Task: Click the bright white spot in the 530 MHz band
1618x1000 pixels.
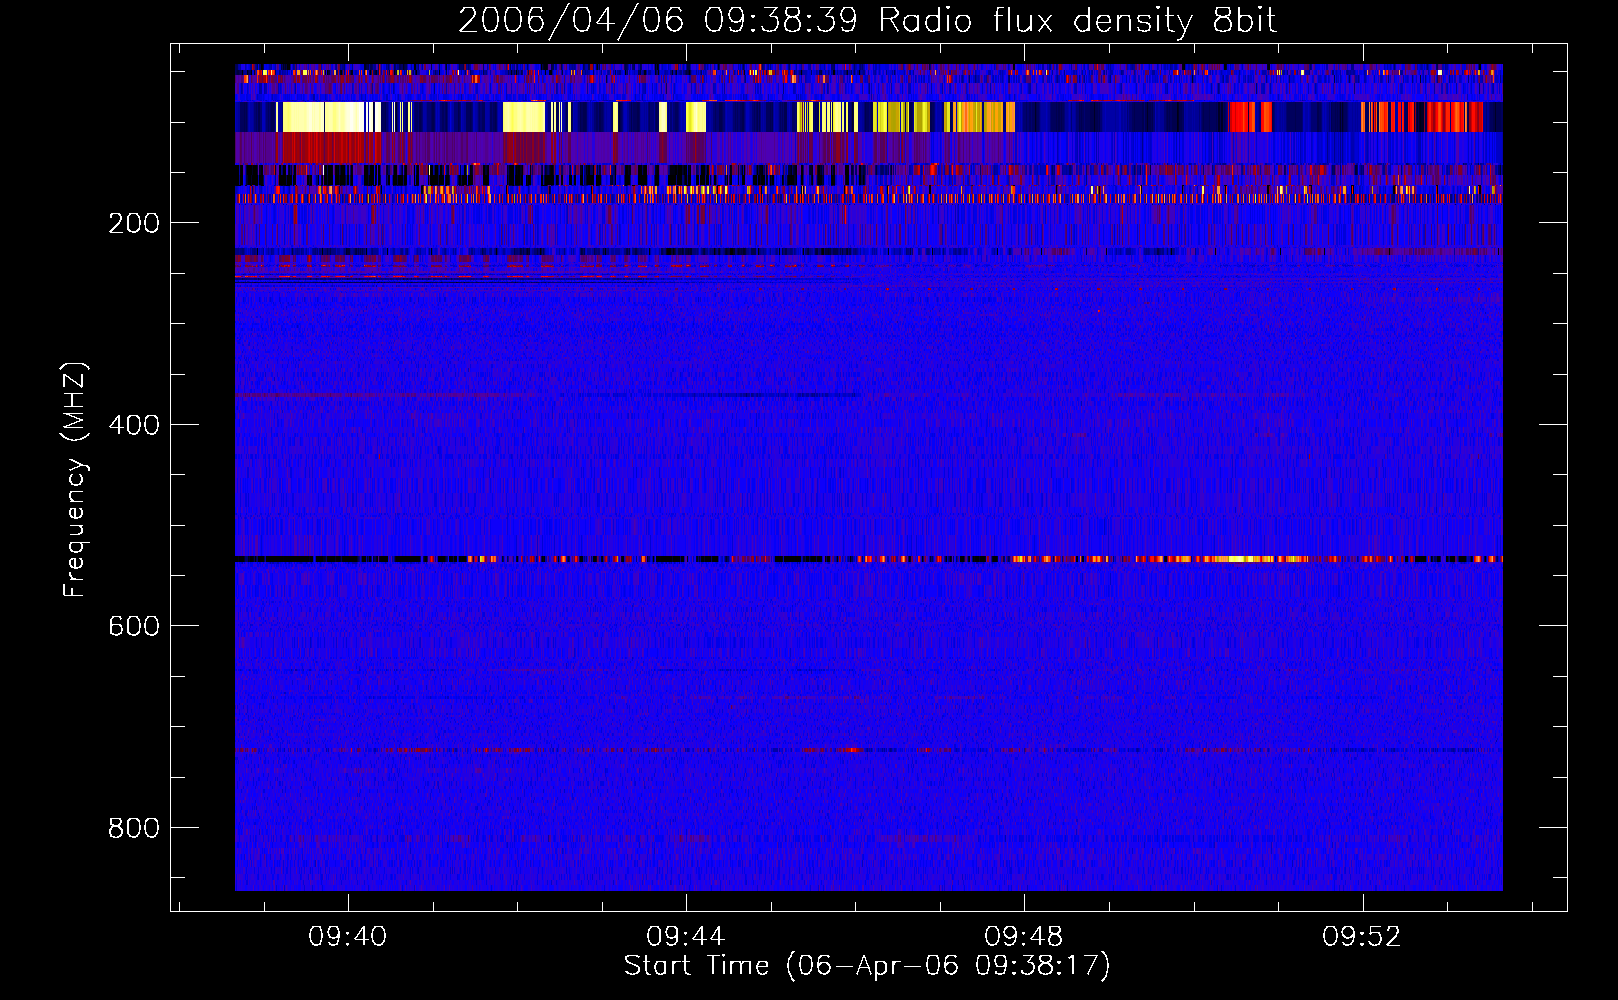Action: [1242, 559]
